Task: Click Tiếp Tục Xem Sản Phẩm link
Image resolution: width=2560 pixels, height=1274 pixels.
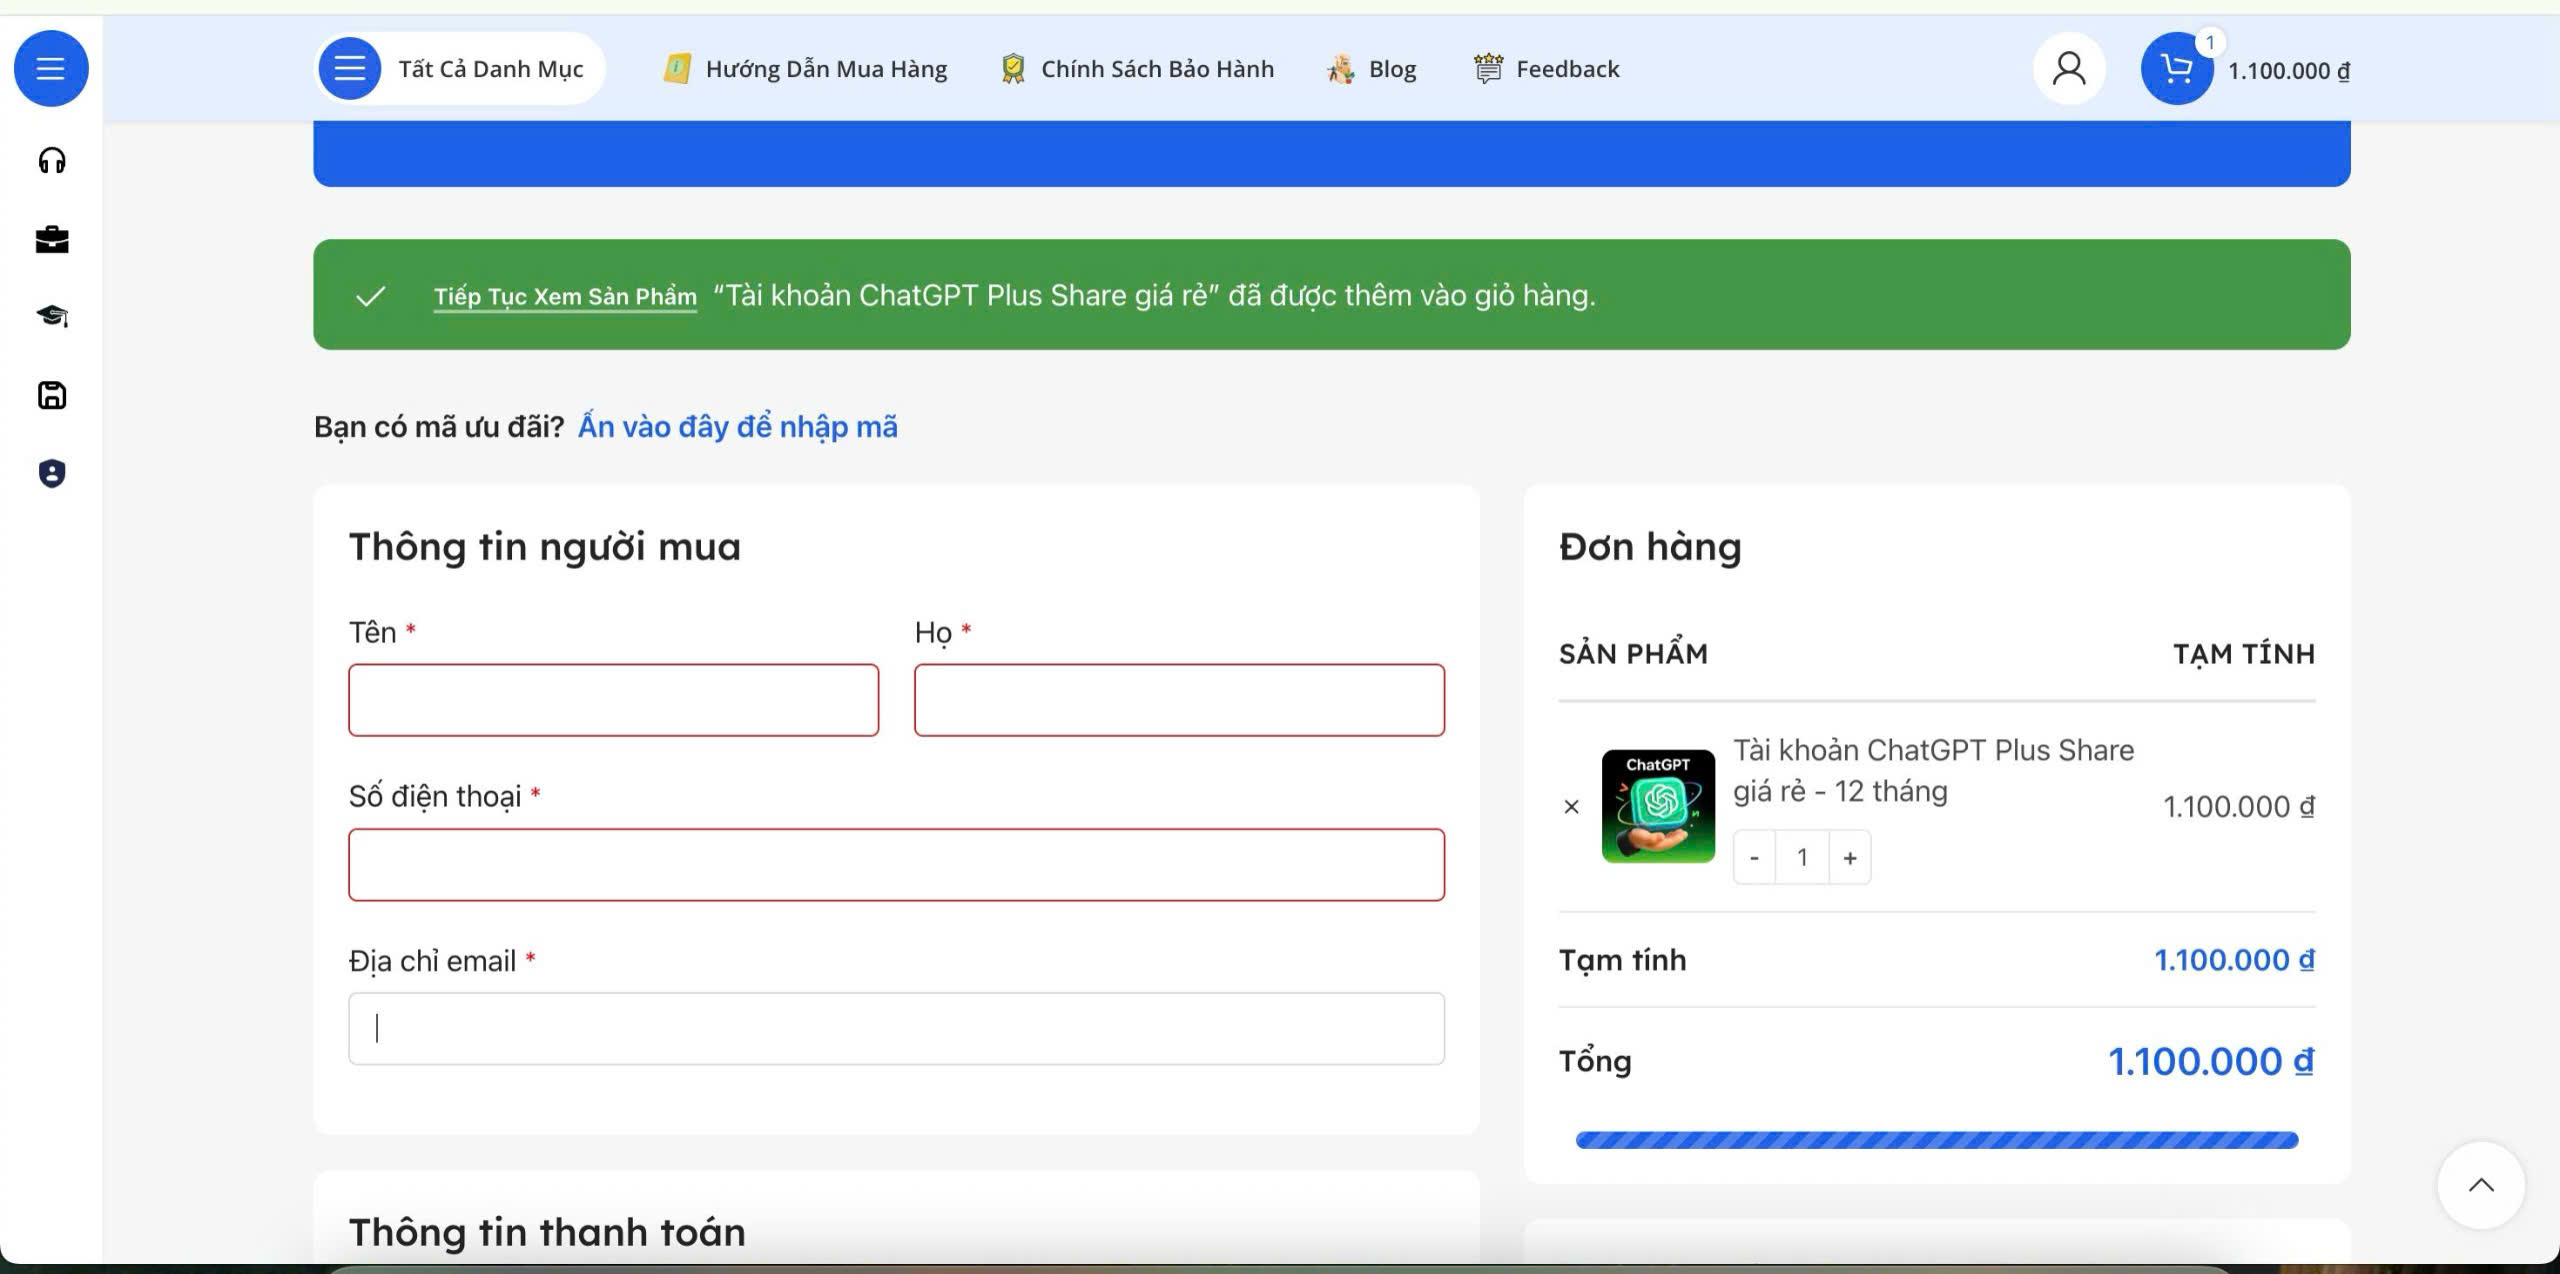Action: point(565,296)
